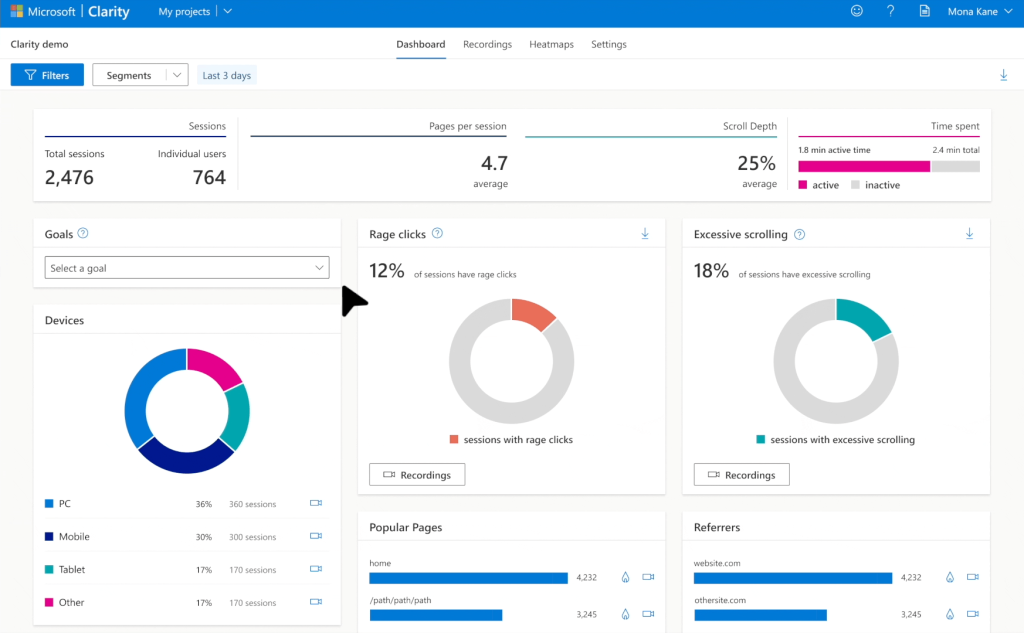Click the Popular Pages heading
Viewport: 1024px width, 633px height.
coord(406,527)
